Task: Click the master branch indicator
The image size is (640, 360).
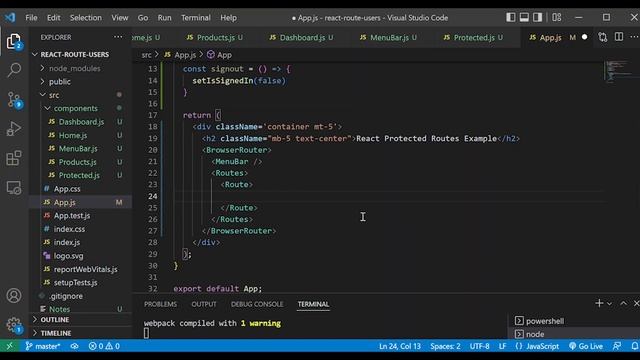Action: (x=43, y=346)
